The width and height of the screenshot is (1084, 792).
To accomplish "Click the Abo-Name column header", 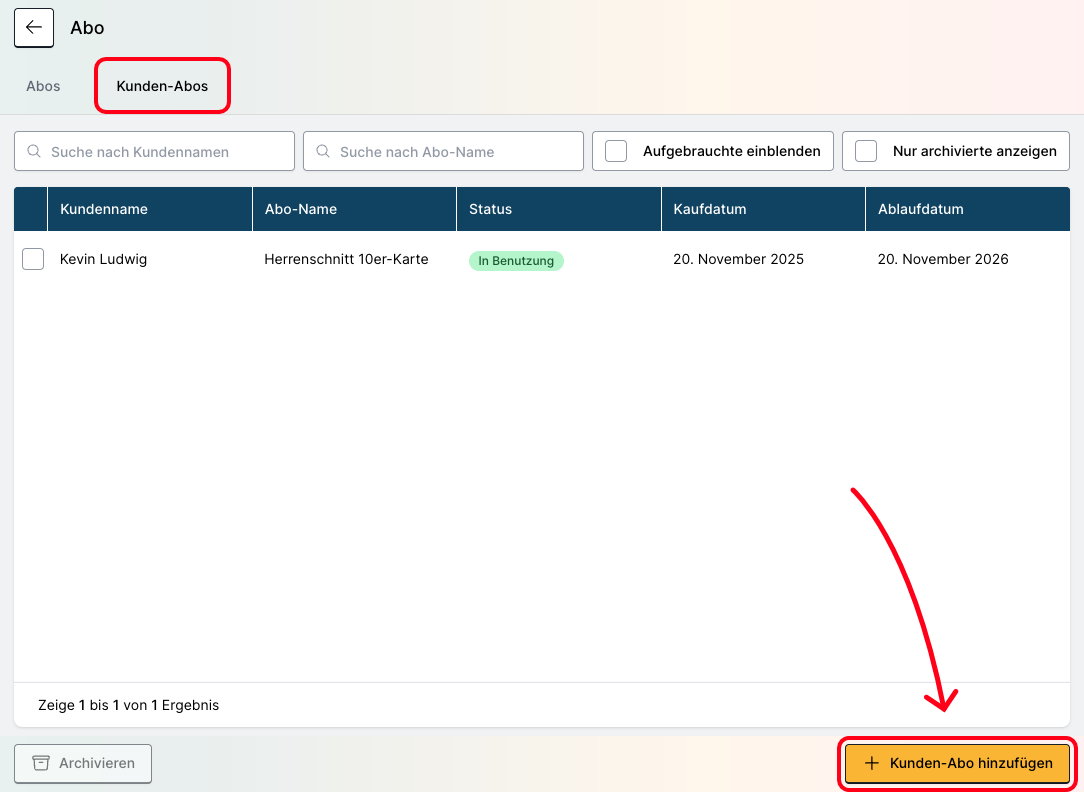I will (301, 209).
